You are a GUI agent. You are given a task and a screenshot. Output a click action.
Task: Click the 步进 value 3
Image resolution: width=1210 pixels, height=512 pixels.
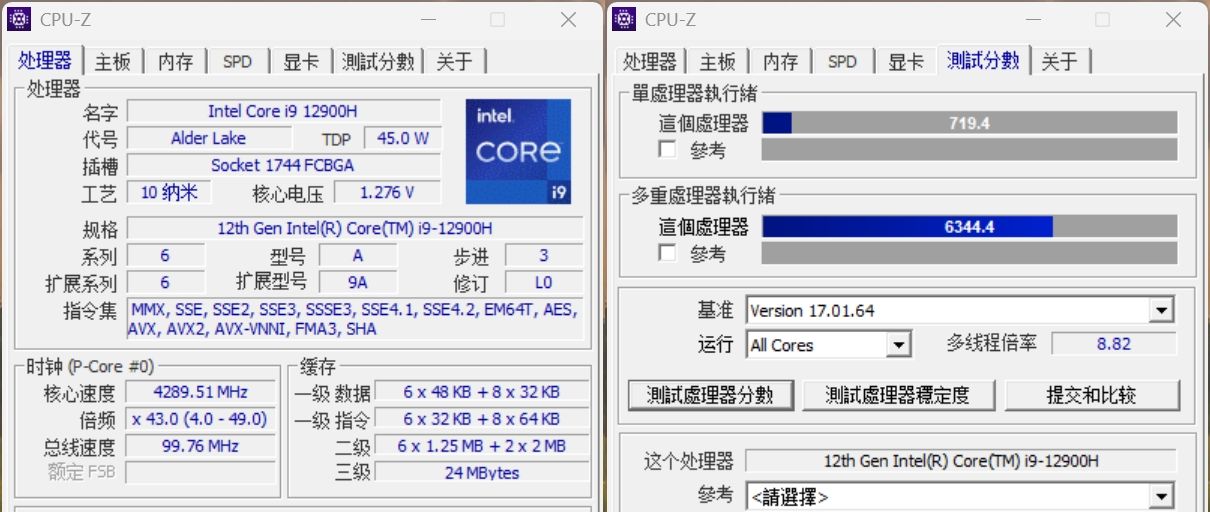point(544,256)
